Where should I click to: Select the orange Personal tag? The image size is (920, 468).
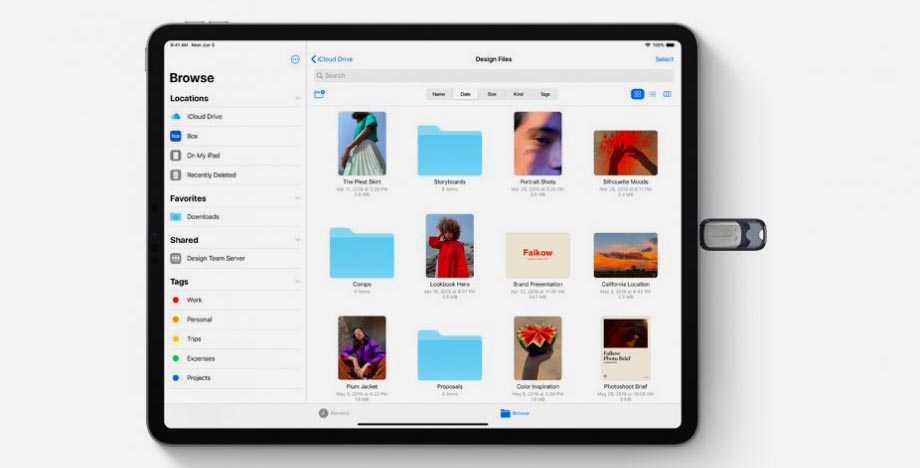pos(235,320)
